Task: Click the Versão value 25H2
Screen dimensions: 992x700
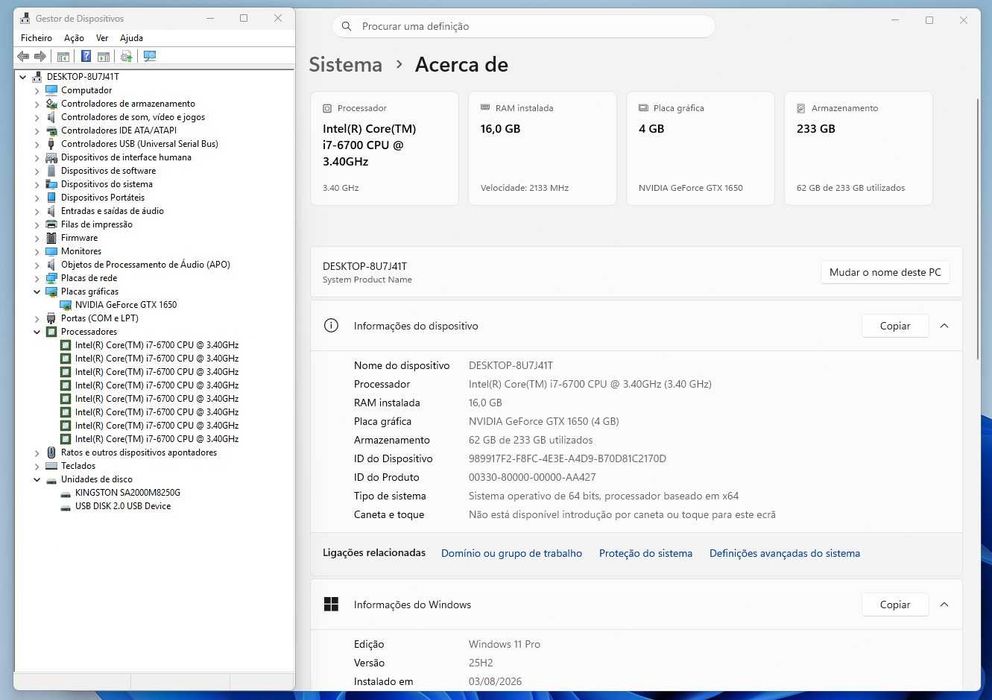Action: tap(481, 663)
